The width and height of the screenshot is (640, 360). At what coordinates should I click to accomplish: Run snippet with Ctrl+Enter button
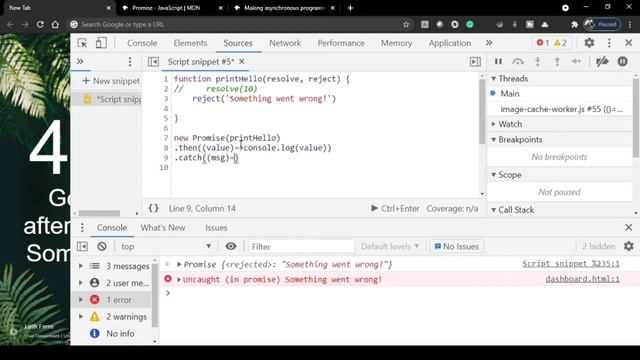click(395, 209)
